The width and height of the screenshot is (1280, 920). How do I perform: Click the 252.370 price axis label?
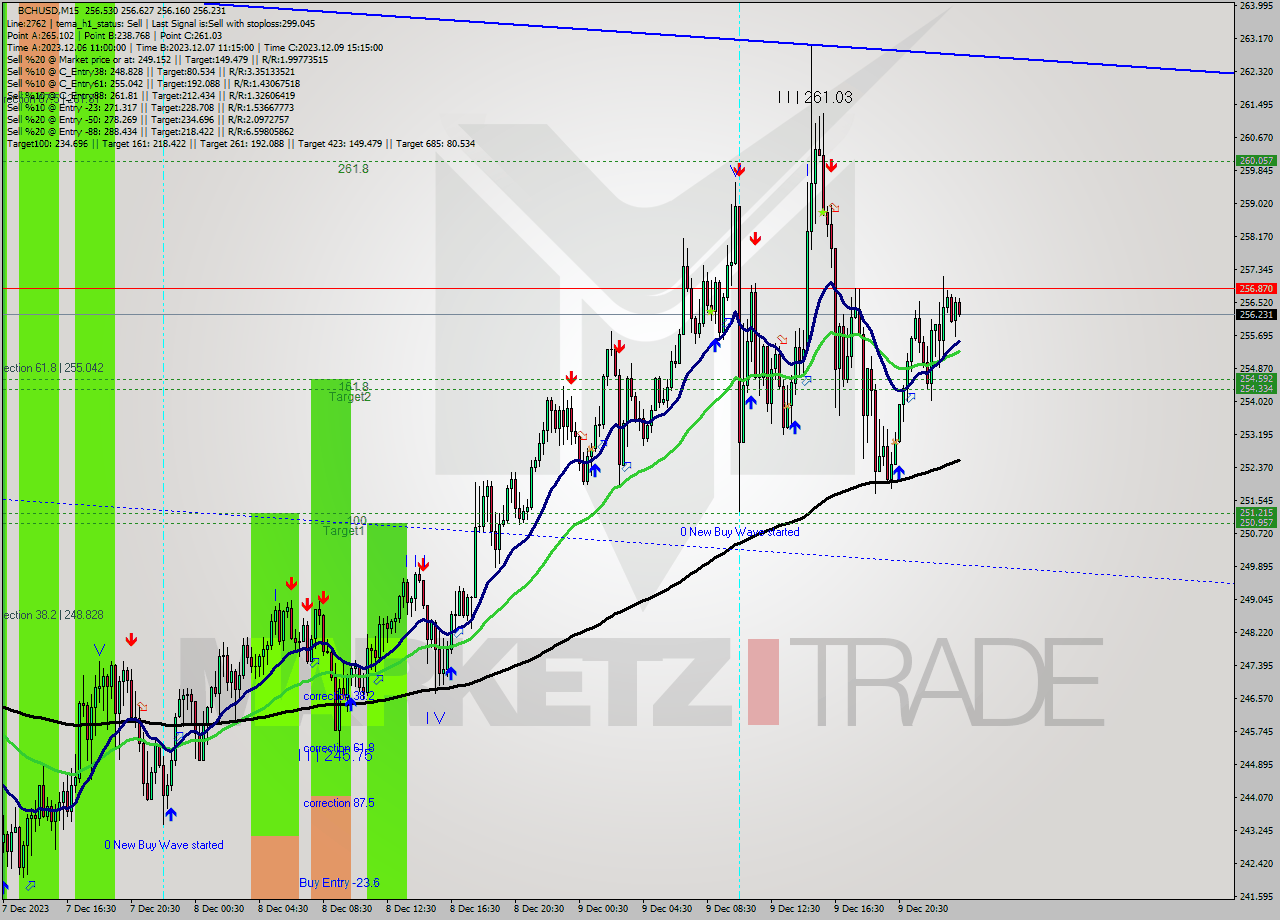coord(1256,468)
